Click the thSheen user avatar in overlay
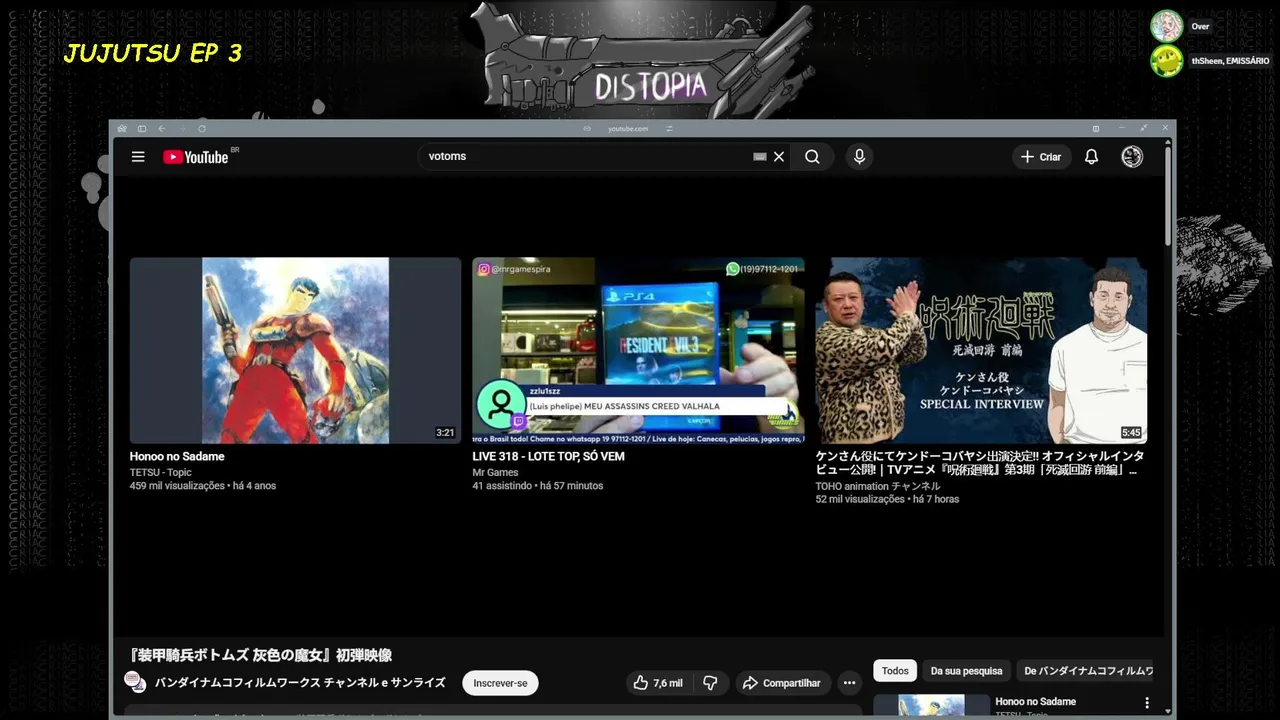This screenshot has height=720, width=1280. tap(1166, 61)
